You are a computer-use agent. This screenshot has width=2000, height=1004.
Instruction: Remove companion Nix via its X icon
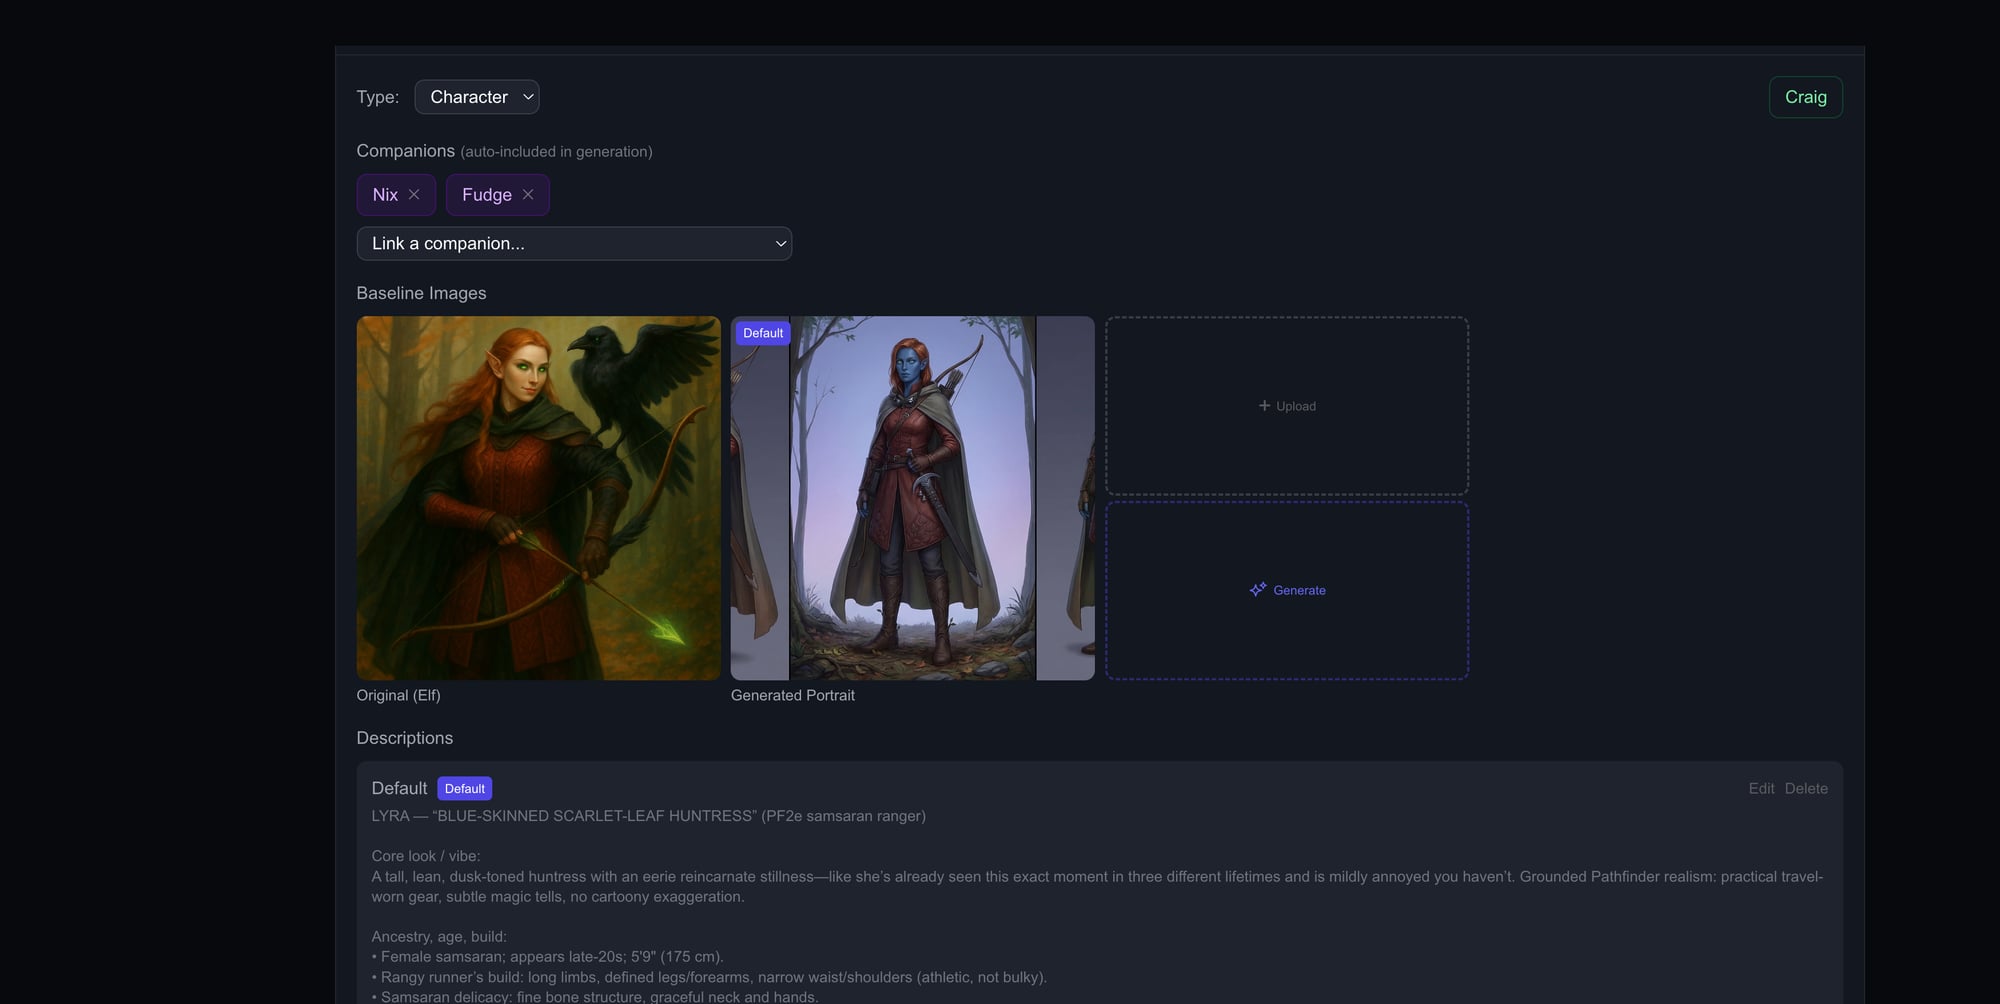tap(413, 195)
